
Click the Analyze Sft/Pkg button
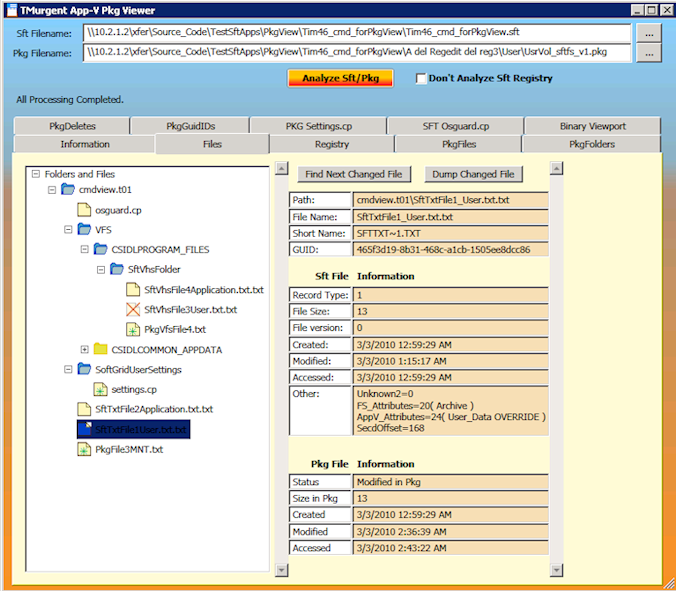(340, 78)
